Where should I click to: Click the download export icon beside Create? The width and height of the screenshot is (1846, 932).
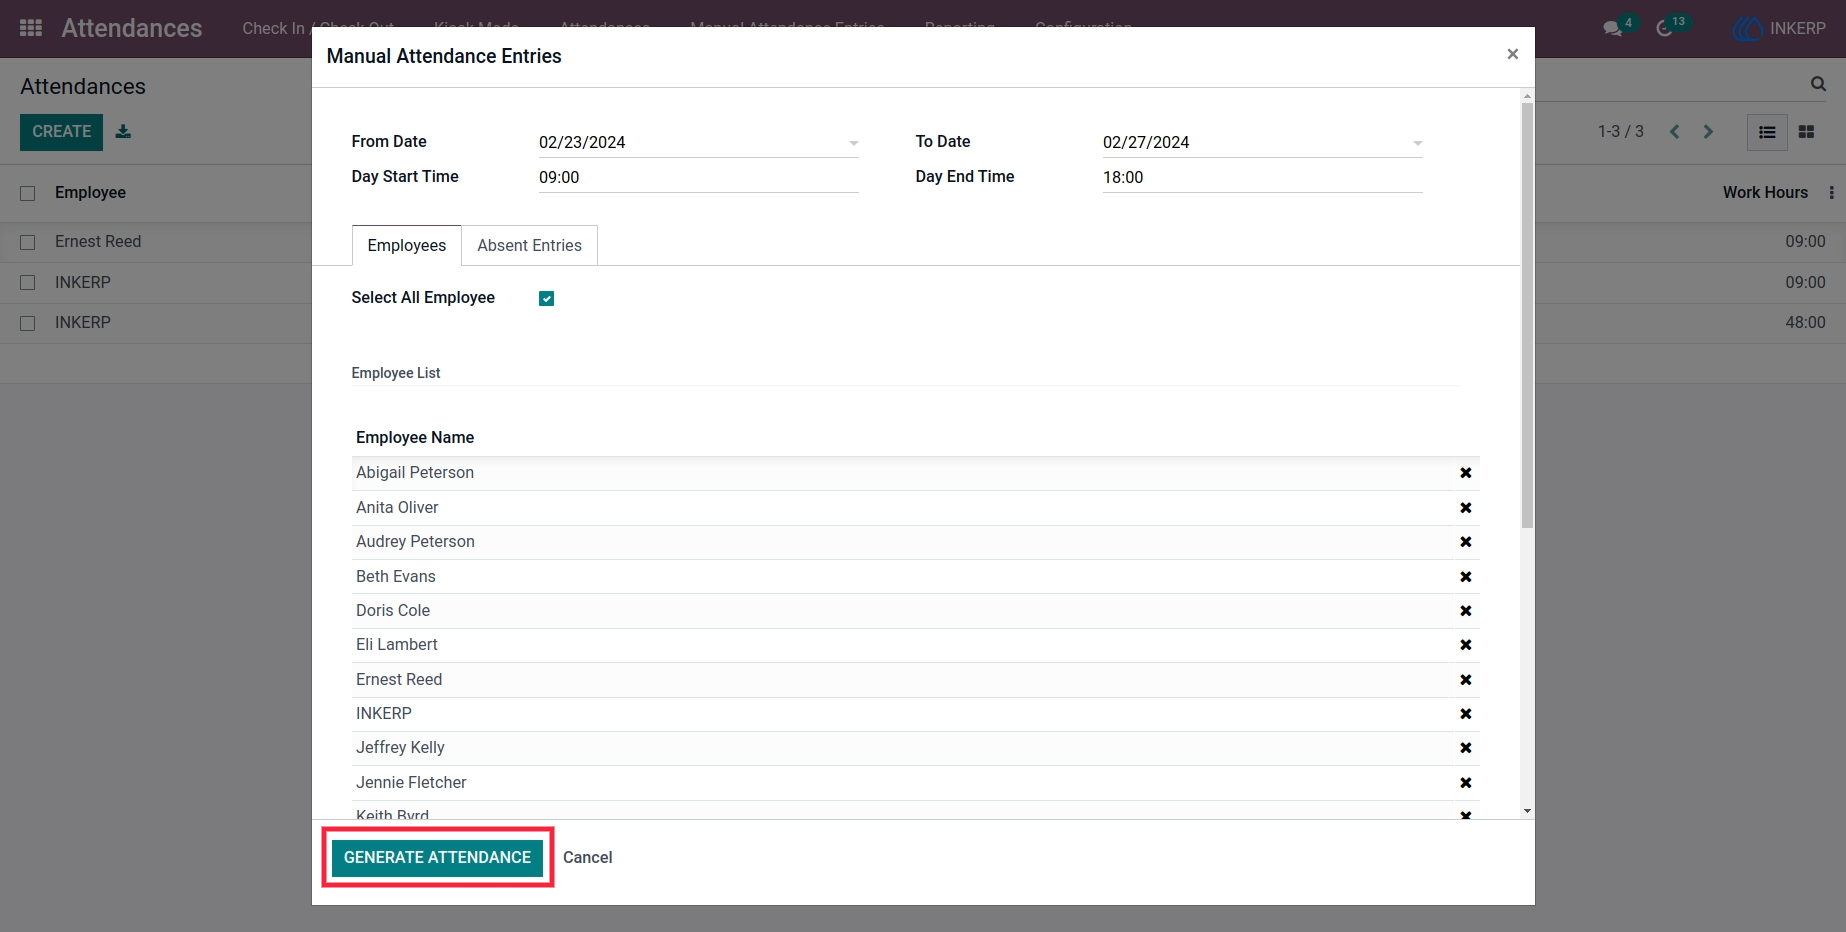pos(123,131)
